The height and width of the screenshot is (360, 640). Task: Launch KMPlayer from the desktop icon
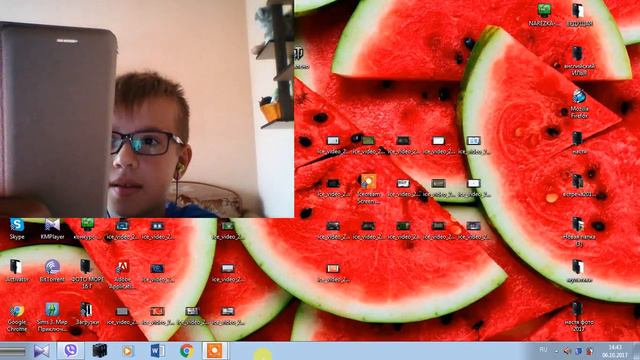pos(52,229)
